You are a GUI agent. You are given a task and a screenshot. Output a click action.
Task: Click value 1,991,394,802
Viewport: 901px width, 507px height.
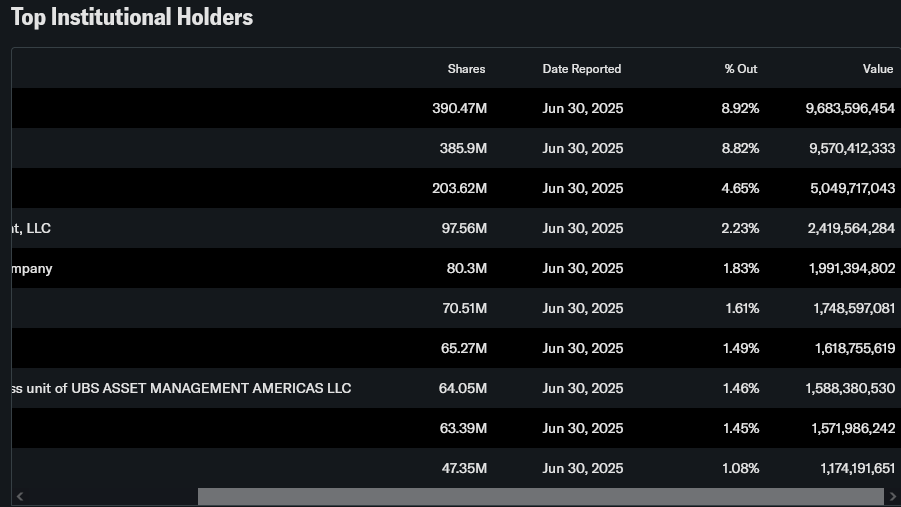[x=852, y=268]
